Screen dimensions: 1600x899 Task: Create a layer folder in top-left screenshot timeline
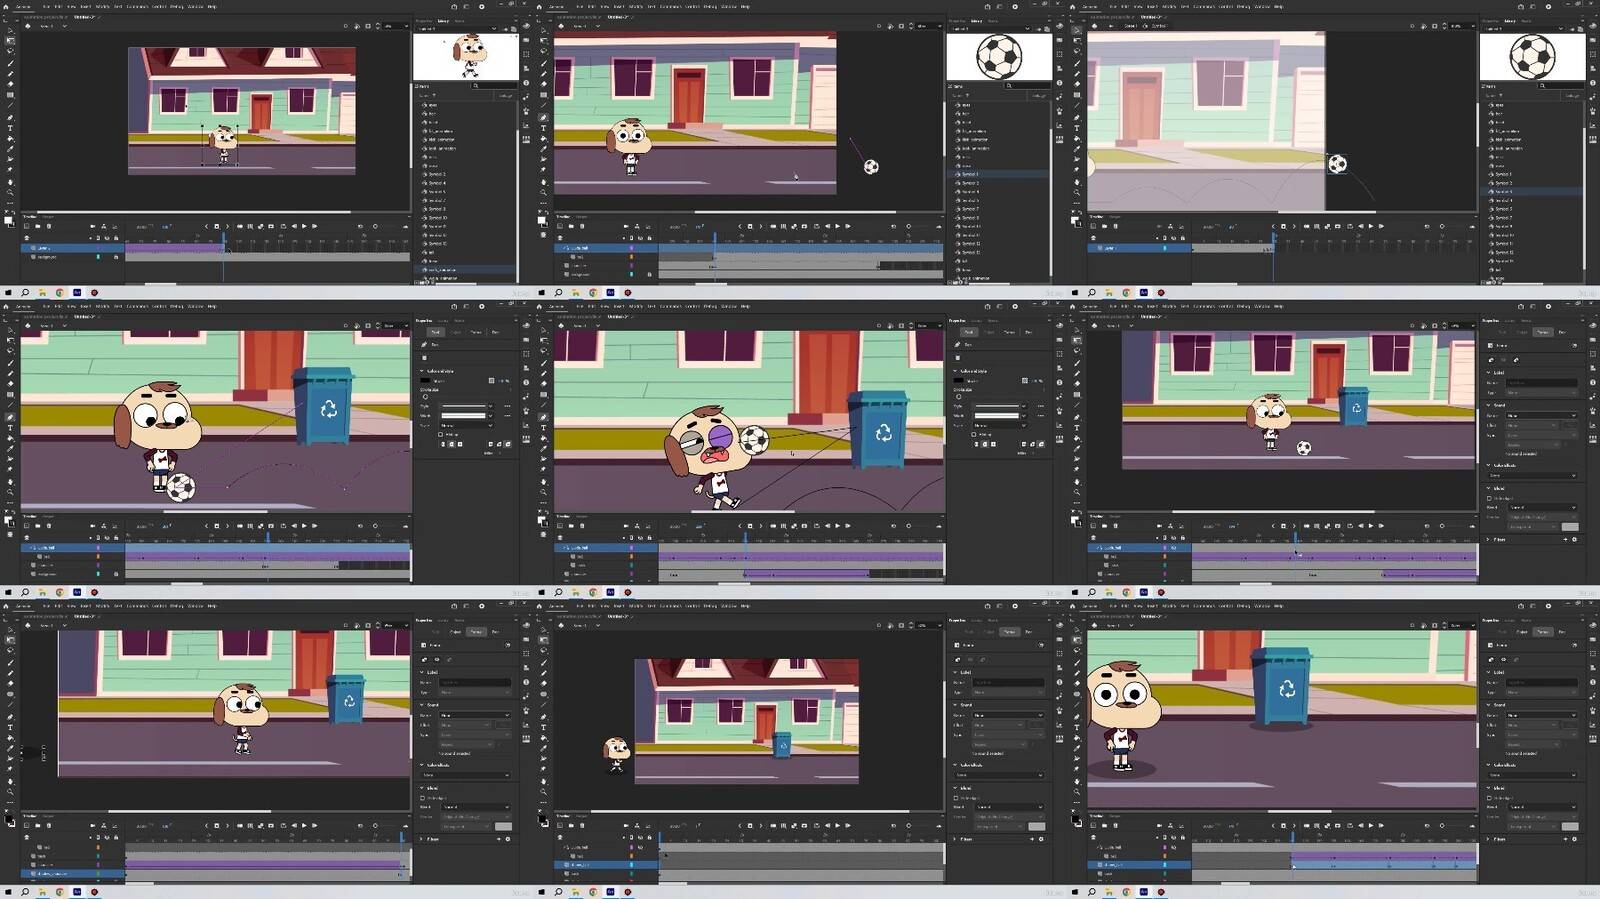point(38,226)
